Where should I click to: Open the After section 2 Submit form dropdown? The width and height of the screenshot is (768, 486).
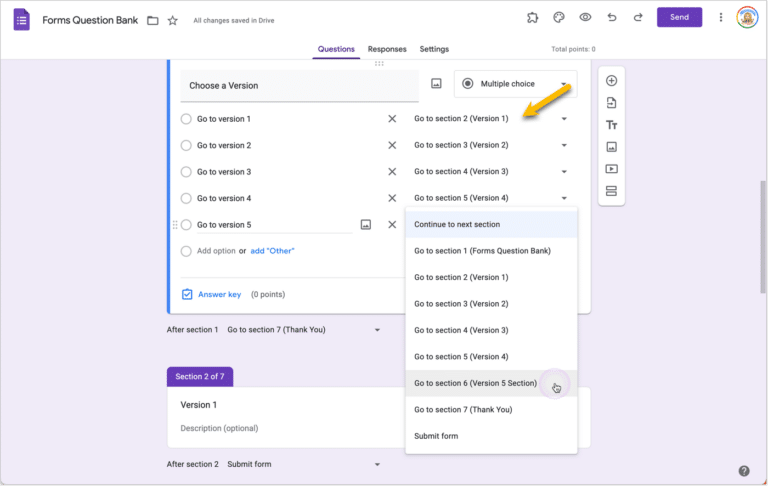(304, 464)
